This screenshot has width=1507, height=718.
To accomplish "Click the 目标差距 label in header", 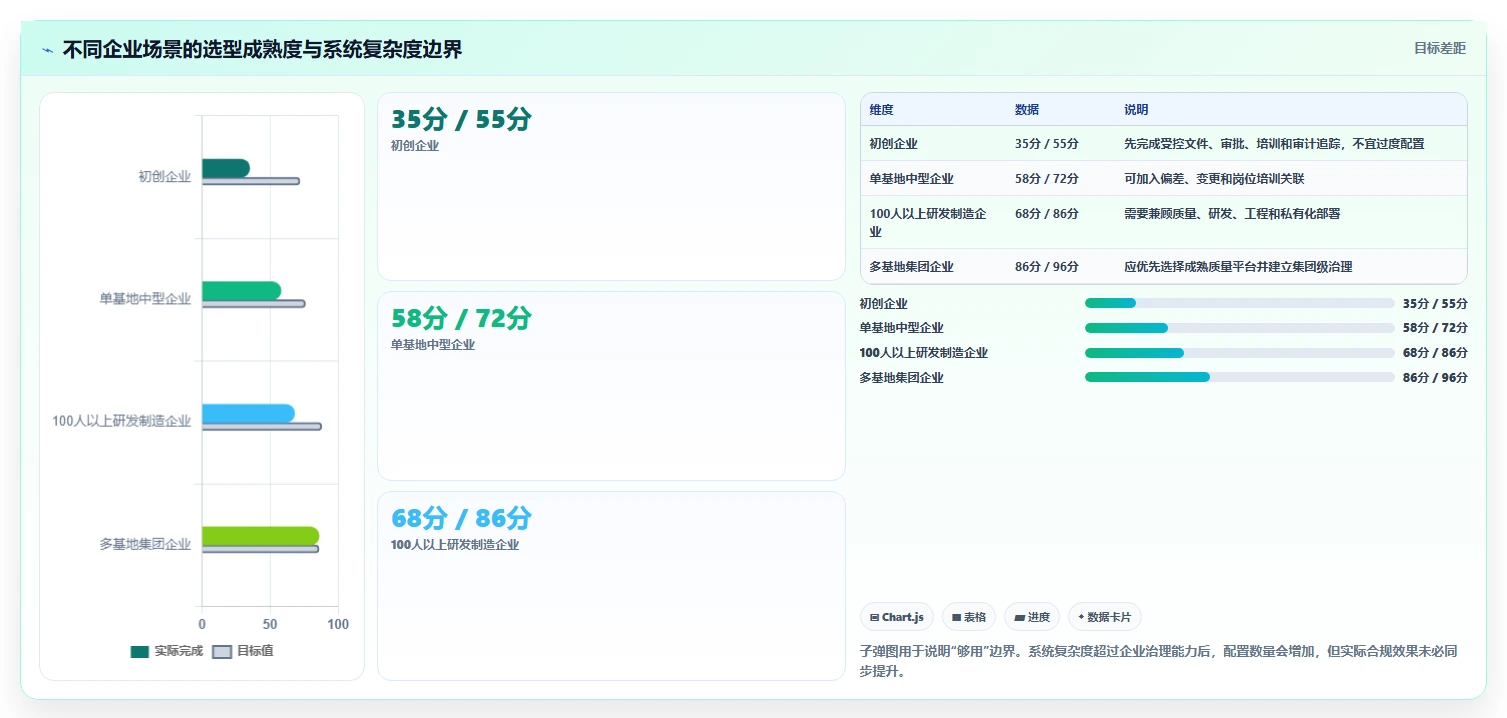I will coord(1440,48).
